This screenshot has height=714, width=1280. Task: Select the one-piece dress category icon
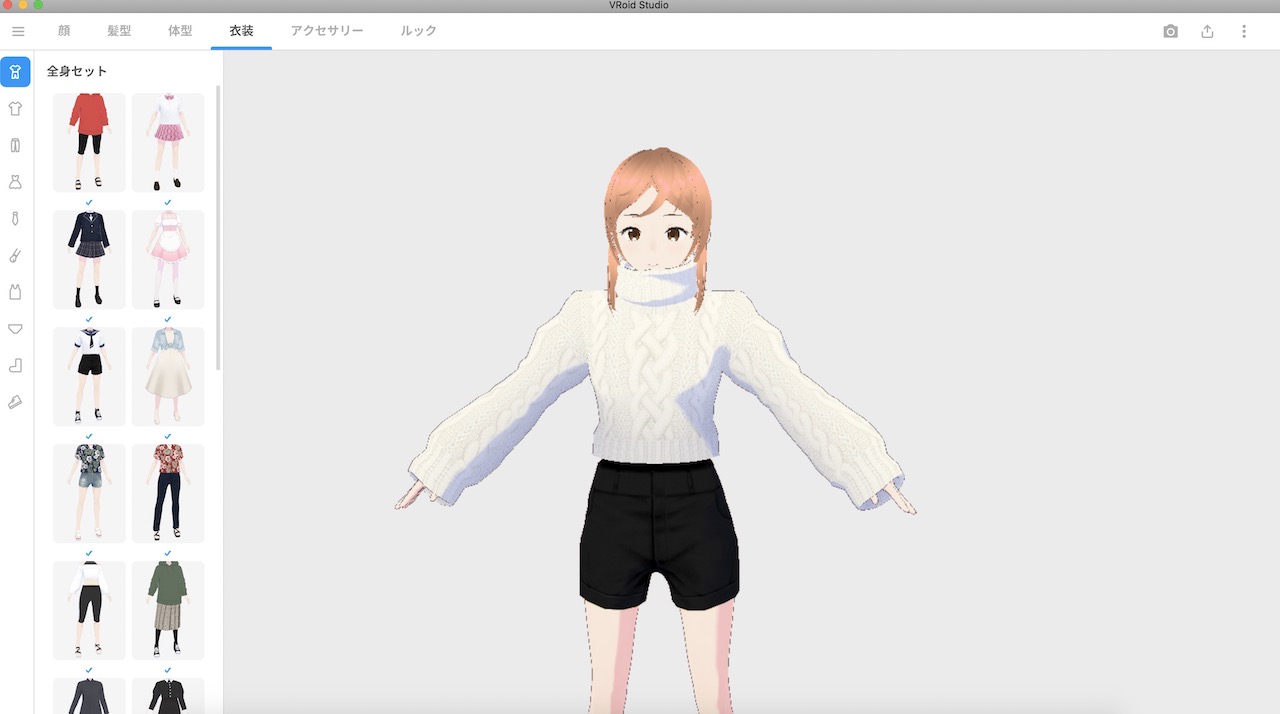tap(15, 181)
